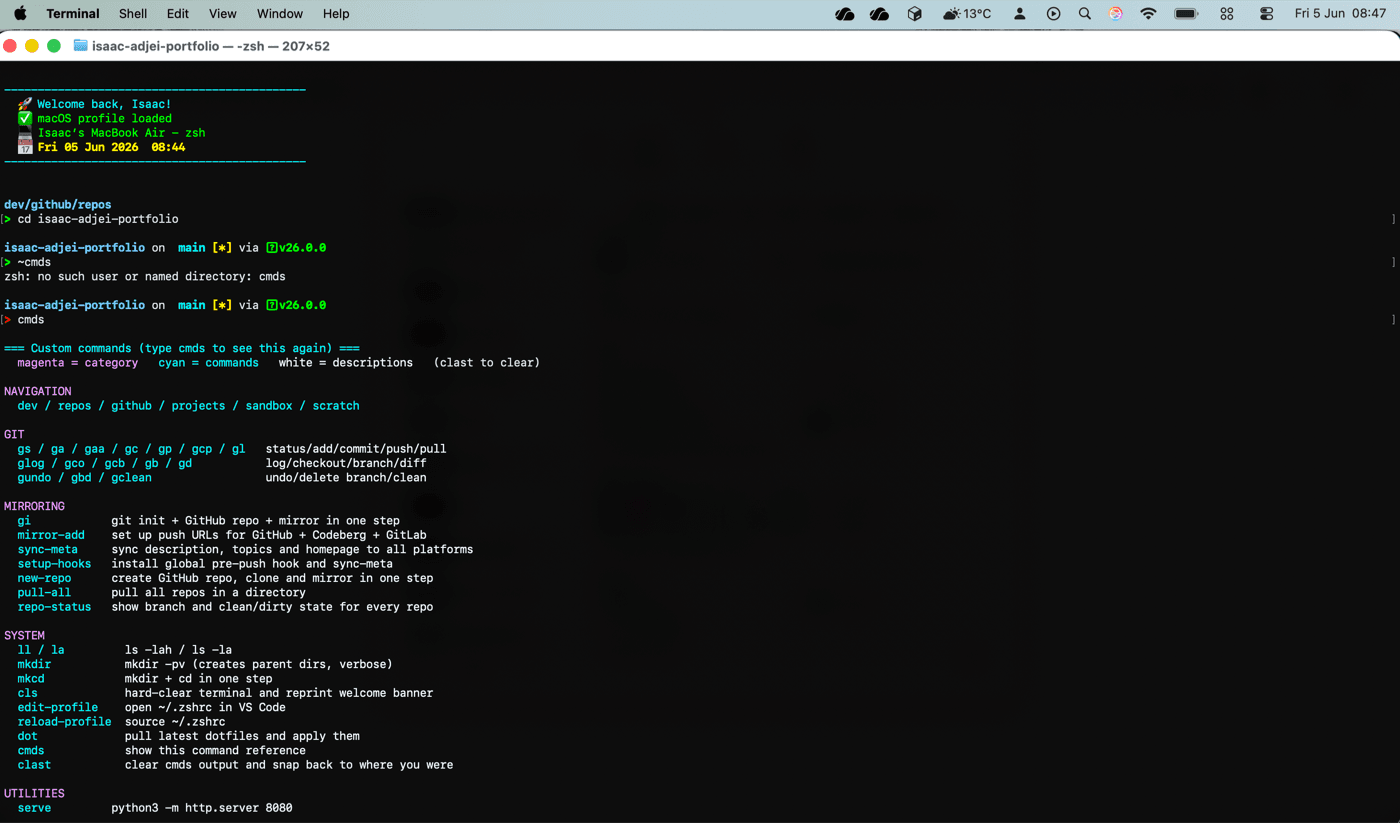This screenshot has height=823, width=1400.
Task: Click the 'repo-status' command name
Action: tap(54, 607)
